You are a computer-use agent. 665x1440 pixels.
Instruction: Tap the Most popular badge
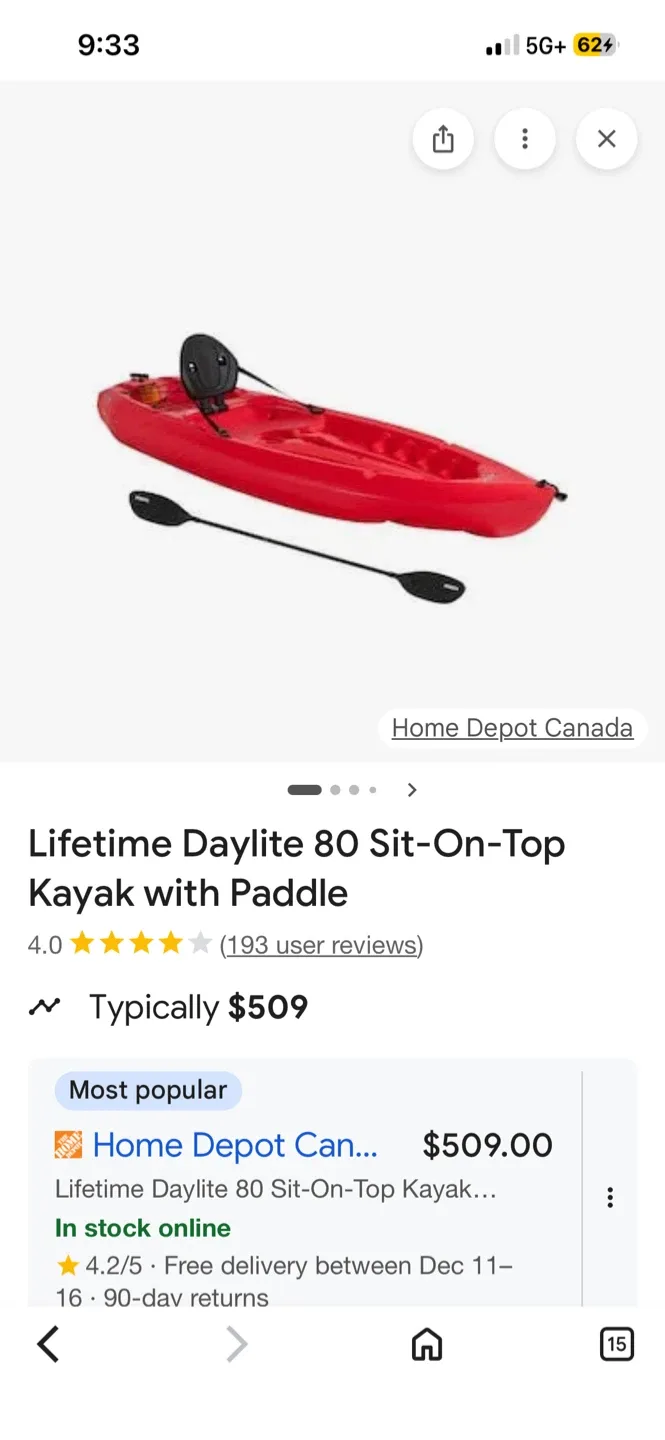pos(148,1090)
